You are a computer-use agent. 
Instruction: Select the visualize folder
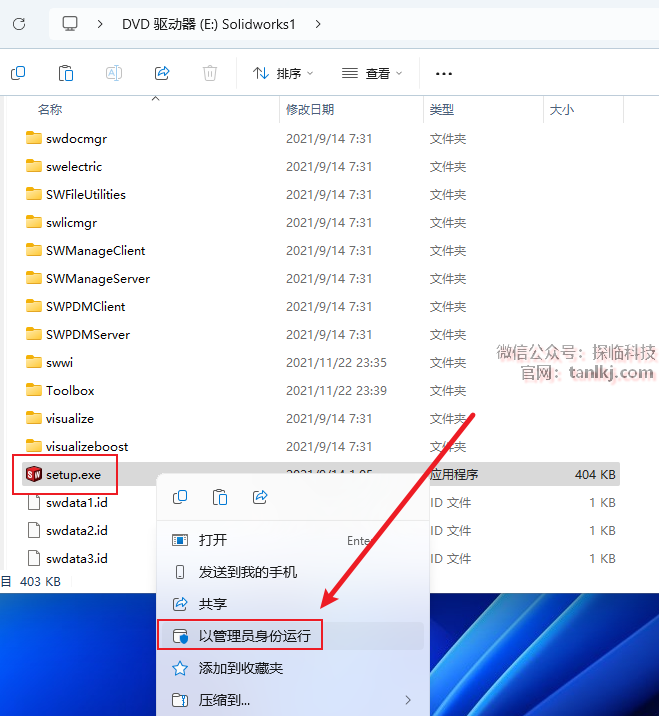(60, 418)
